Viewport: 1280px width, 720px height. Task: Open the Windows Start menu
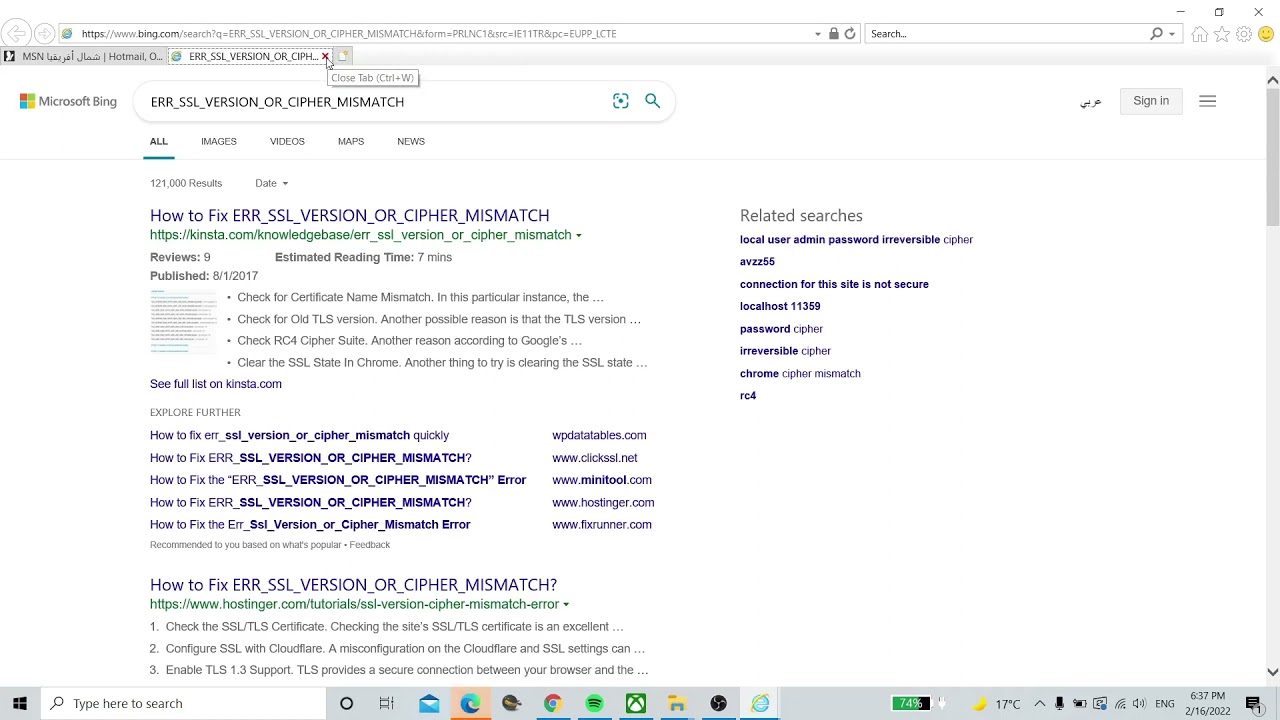[20, 703]
